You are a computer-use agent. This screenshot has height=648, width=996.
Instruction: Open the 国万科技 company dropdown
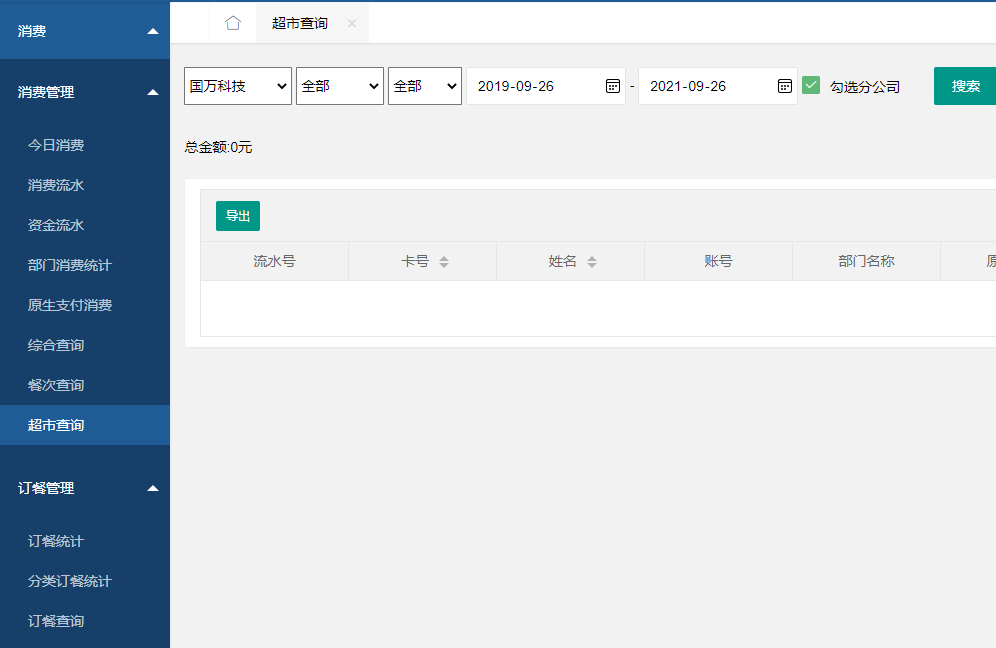pyautogui.click(x=238, y=86)
